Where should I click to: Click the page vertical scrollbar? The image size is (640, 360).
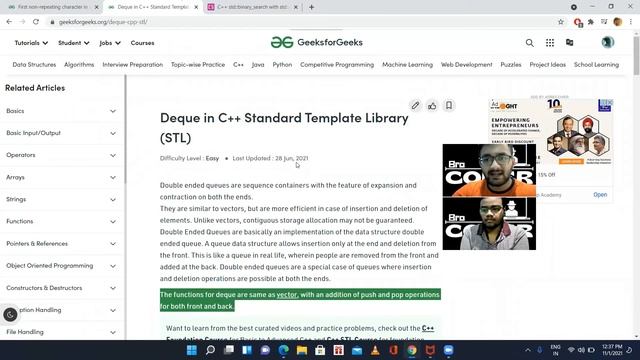click(636, 56)
